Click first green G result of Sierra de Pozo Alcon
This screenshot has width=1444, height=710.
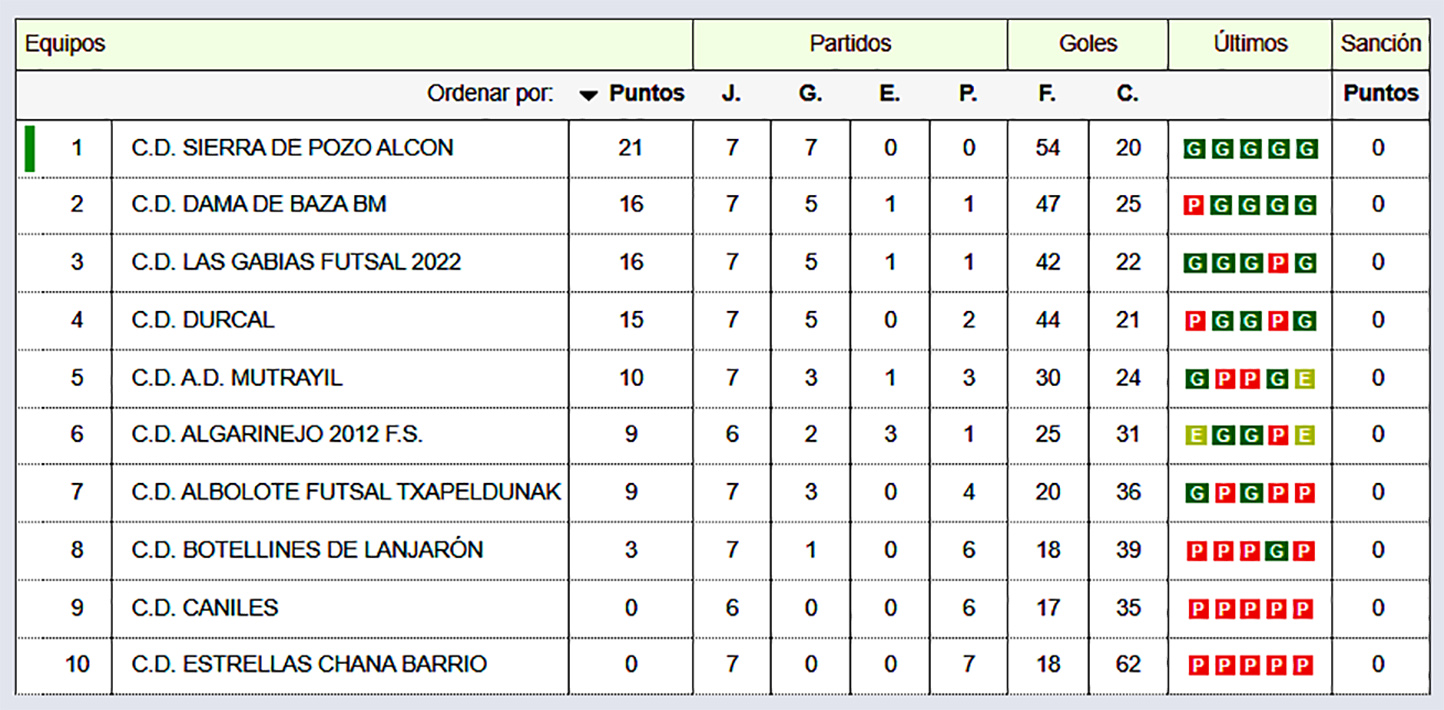click(x=1192, y=150)
